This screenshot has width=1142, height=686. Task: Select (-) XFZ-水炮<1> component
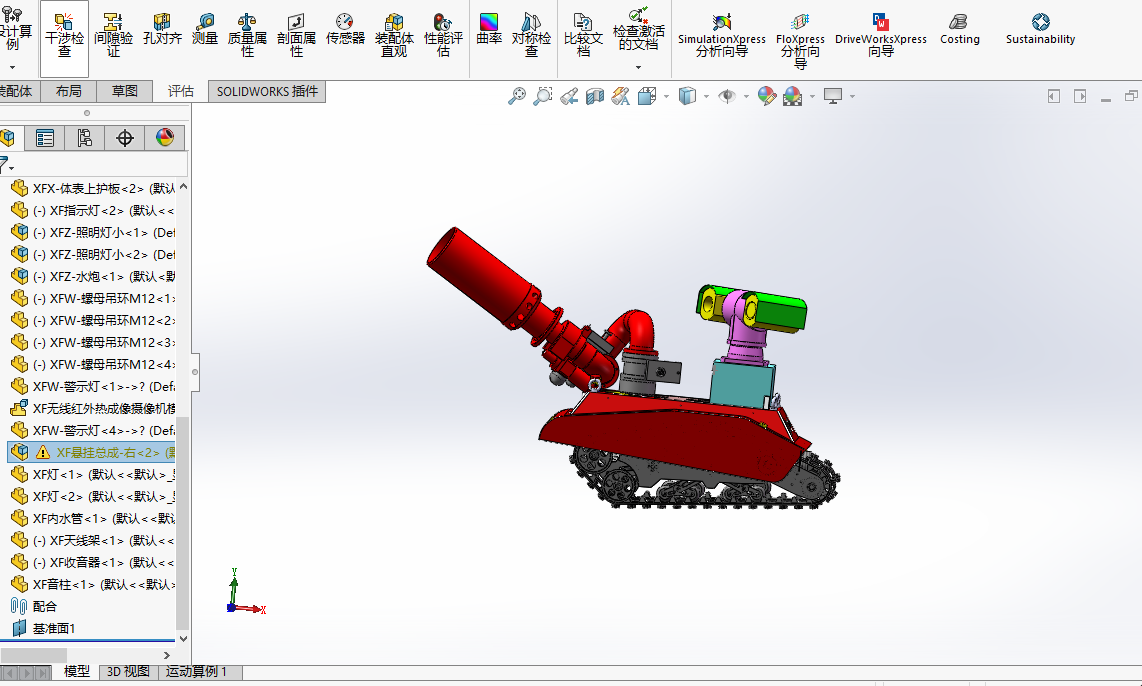[91, 277]
